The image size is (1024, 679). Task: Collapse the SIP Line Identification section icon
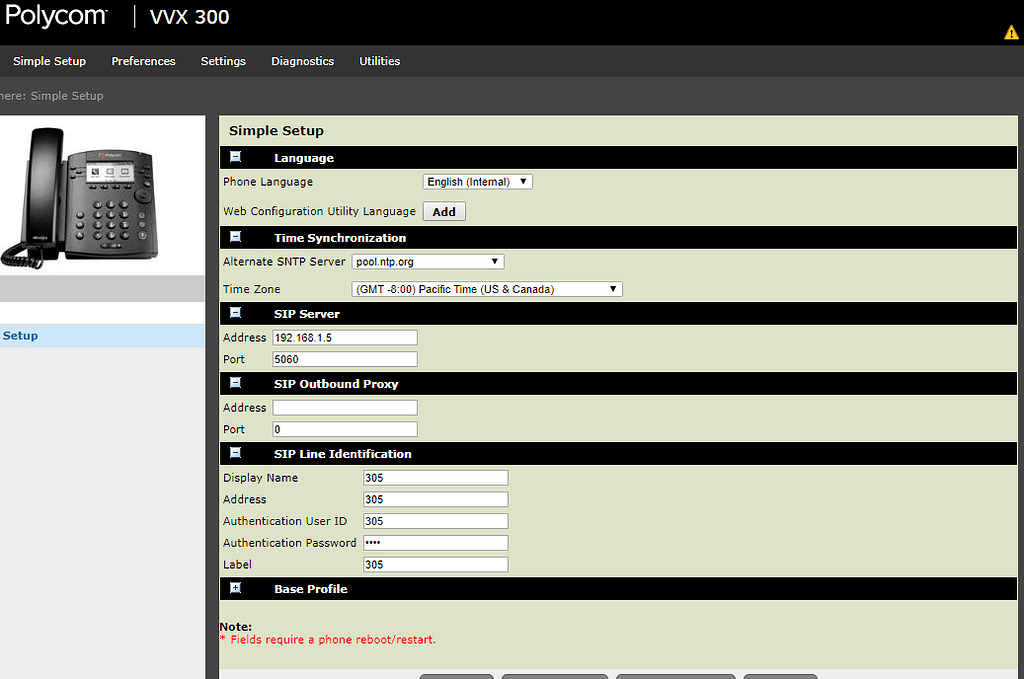click(x=235, y=453)
